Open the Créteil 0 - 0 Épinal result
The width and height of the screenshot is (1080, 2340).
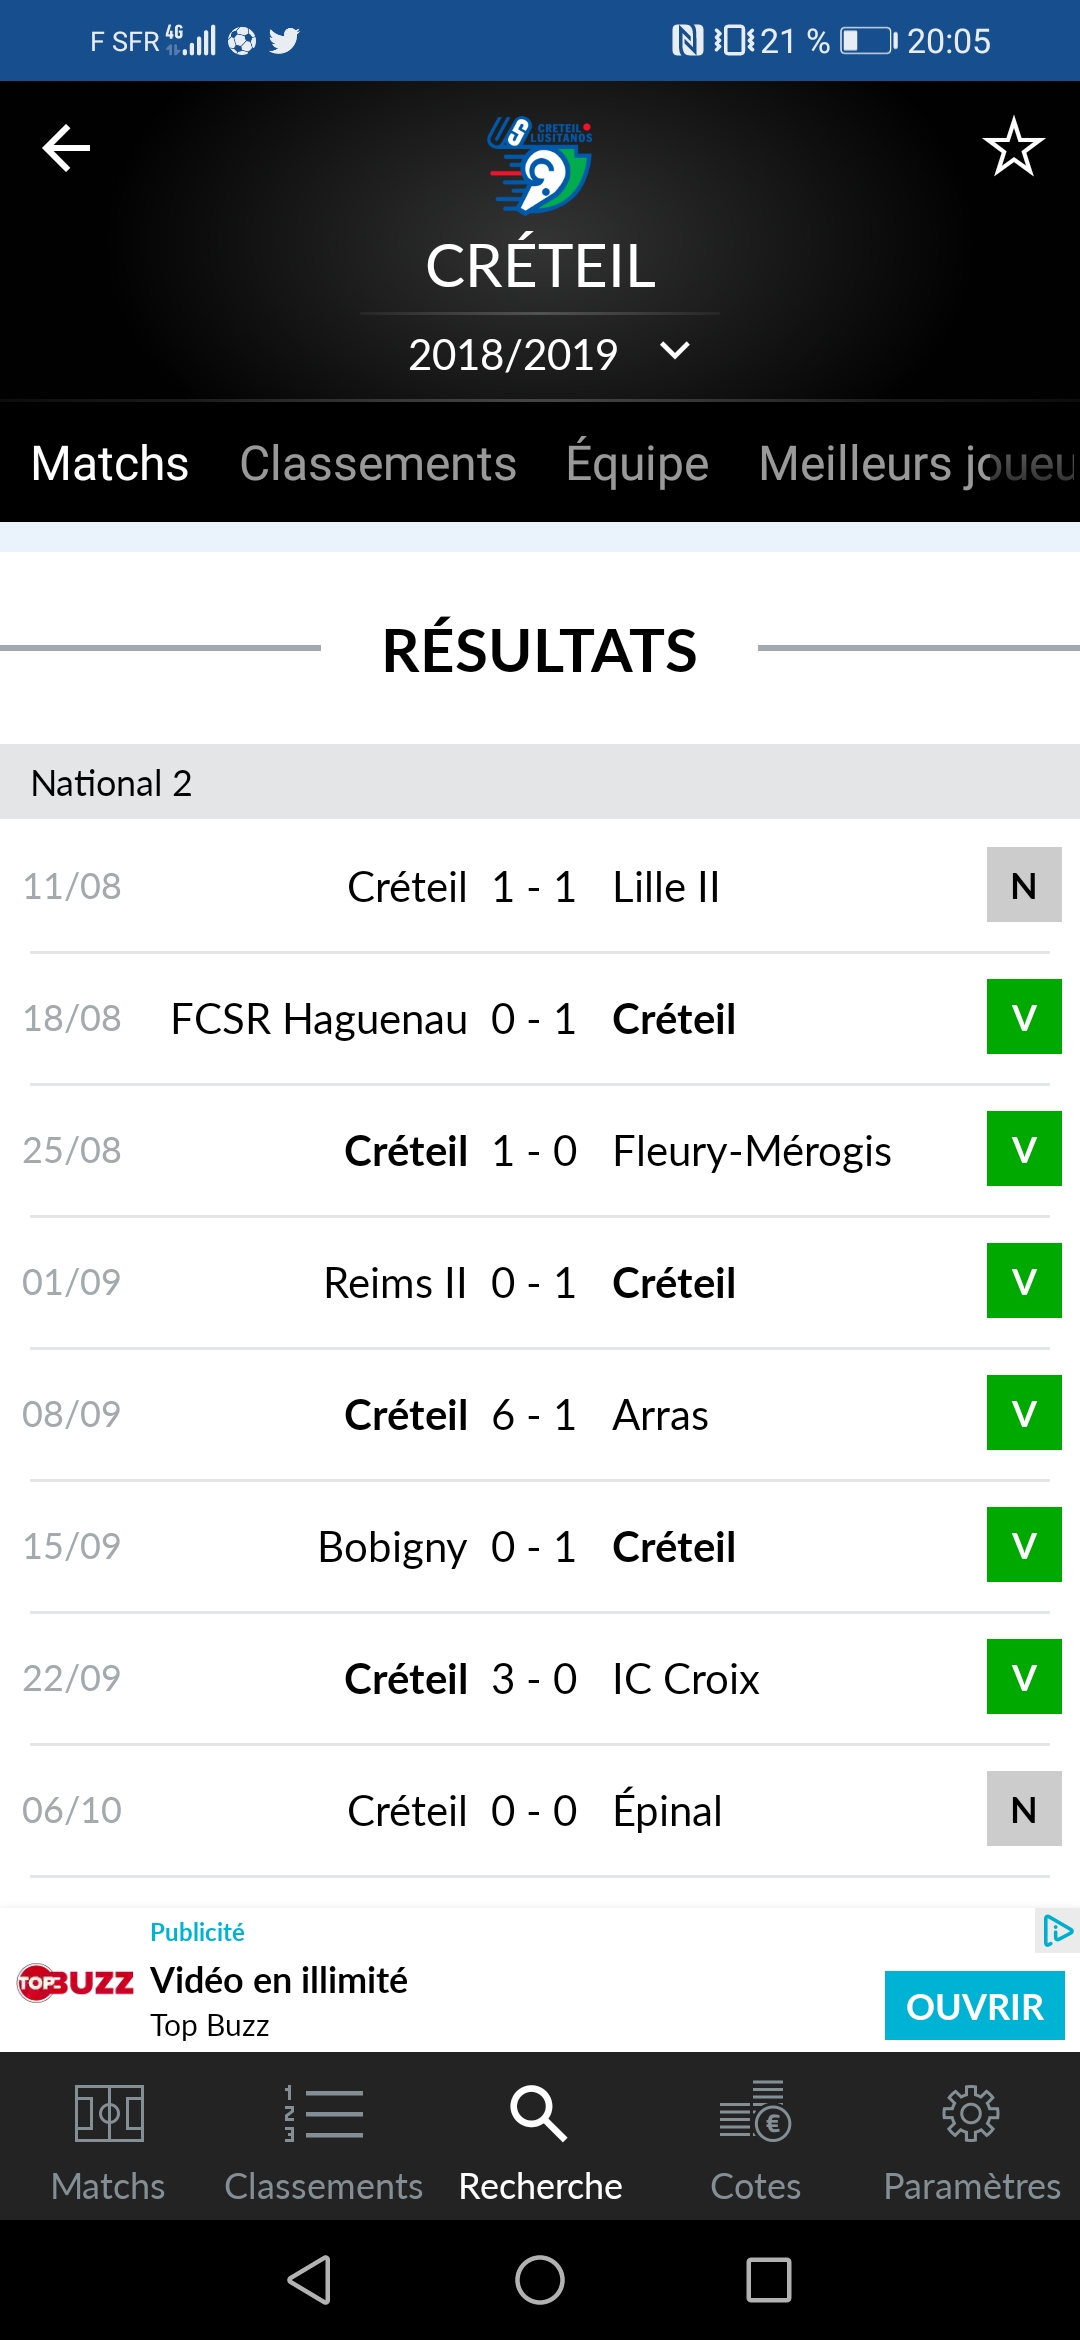tap(540, 1811)
